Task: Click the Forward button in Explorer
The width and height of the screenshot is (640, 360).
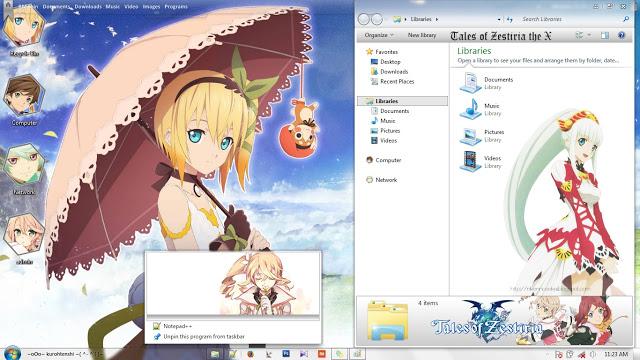Action: tap(377, 19)
